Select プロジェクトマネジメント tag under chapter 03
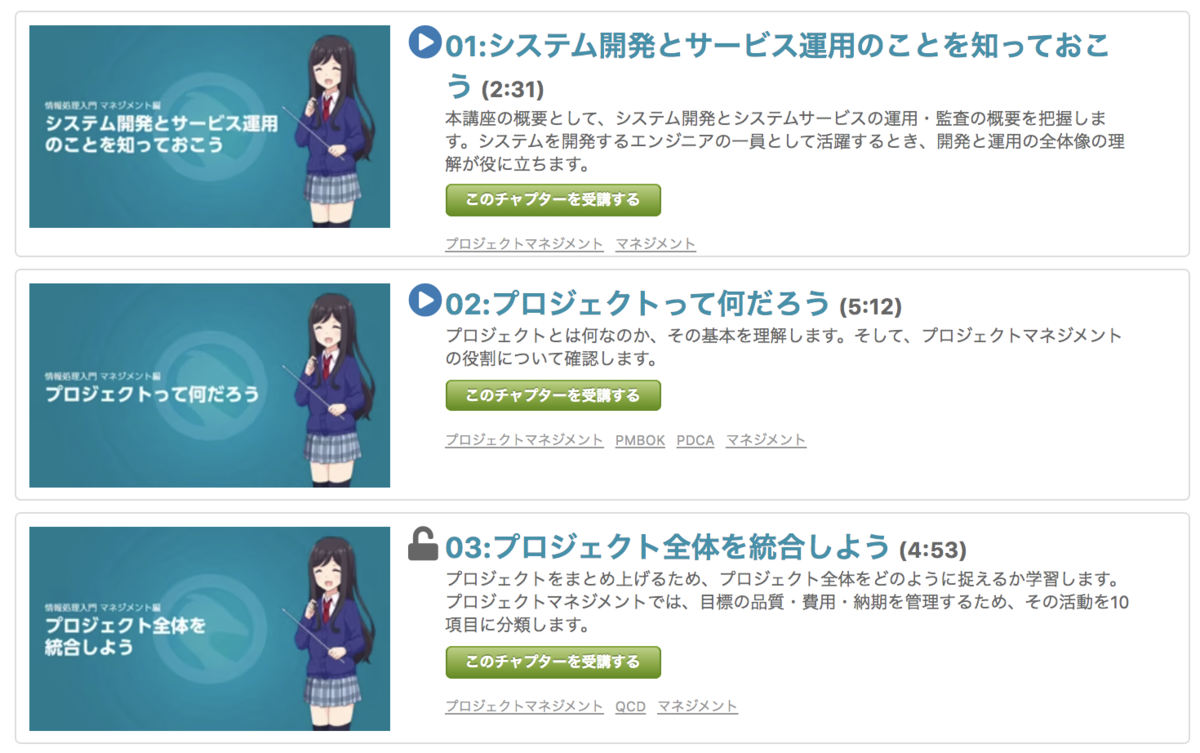Viewport: 1200px width, 753px height. tap(524, 706)
